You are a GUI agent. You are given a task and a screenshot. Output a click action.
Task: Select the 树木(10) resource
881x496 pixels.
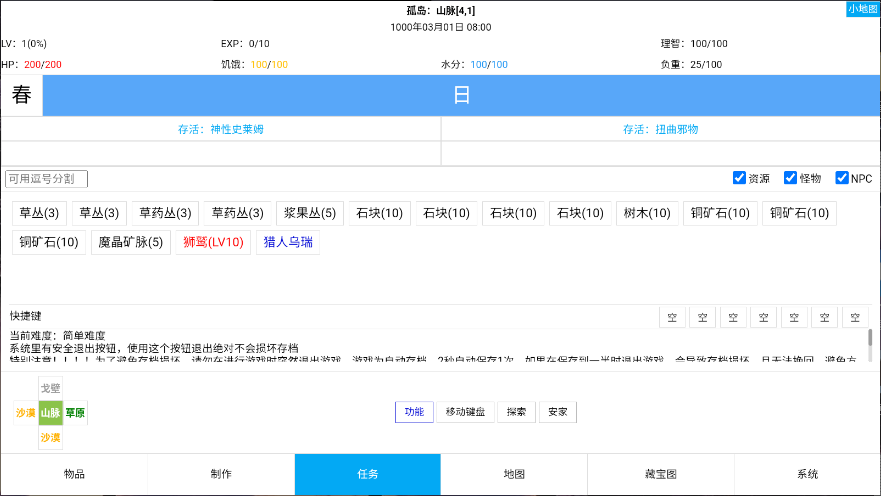click(x=647, y=213)
